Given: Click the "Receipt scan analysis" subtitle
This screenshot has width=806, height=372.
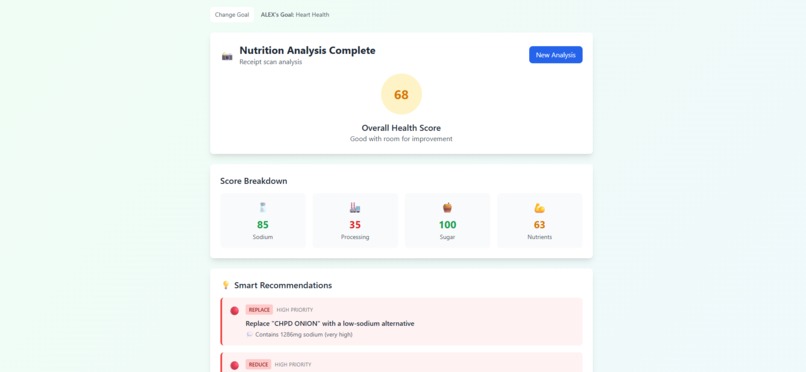Looking at the screenshot, I should [270, 62].
